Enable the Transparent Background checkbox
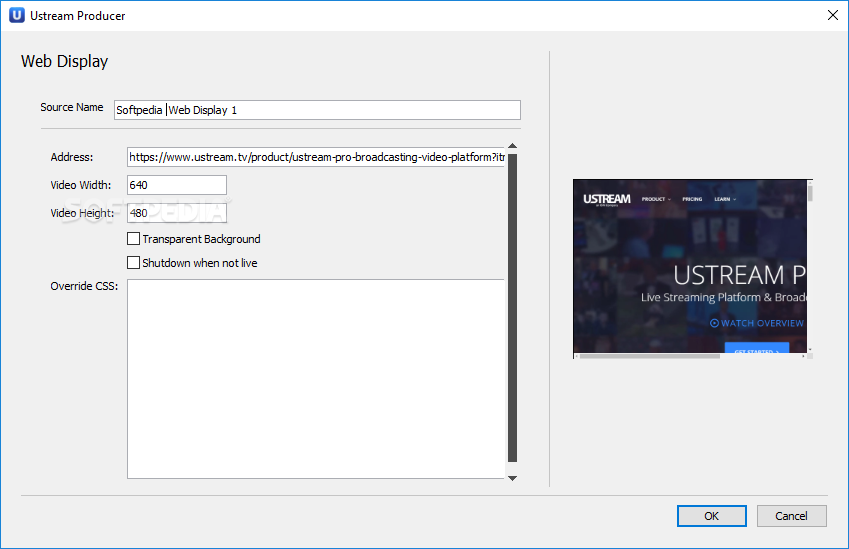This screenshot has width=849, height=549. click(x=133, y=239)
